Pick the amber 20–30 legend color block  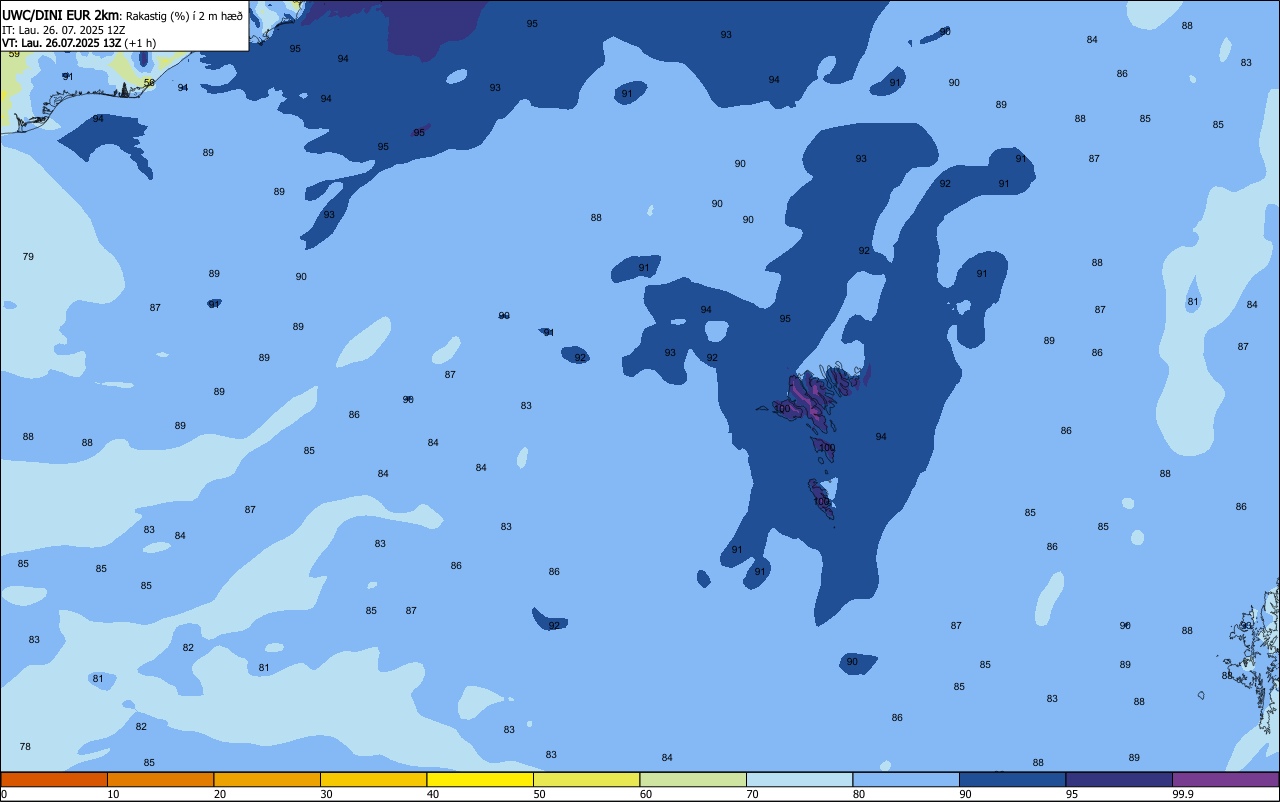click(x=267, y=779)
